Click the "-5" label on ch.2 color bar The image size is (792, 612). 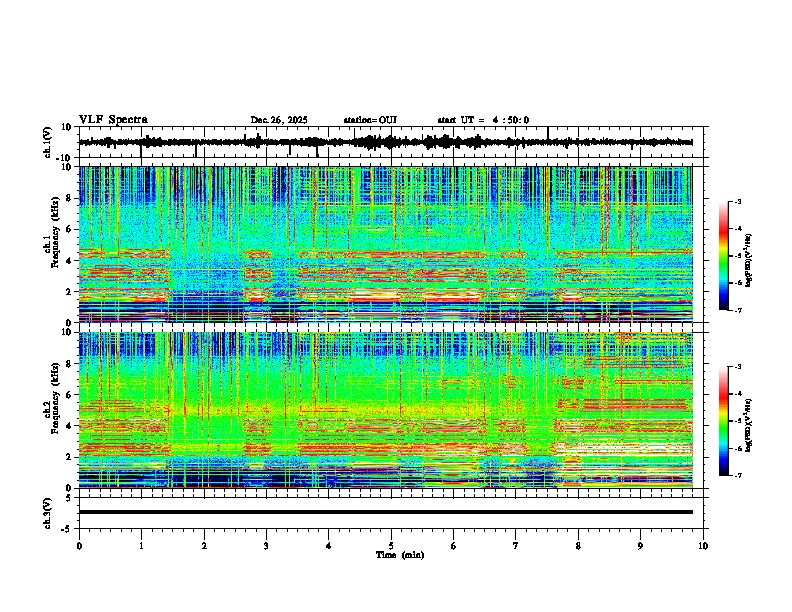point(738,421)
